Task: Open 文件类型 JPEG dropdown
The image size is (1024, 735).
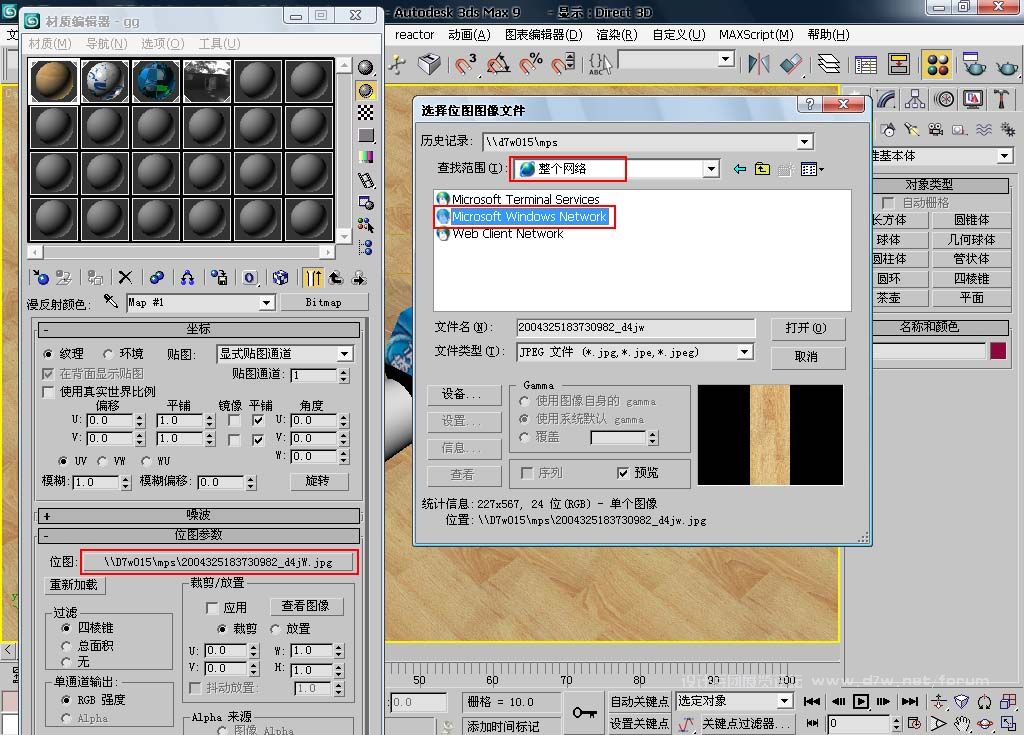Action: tap(744, 352)
